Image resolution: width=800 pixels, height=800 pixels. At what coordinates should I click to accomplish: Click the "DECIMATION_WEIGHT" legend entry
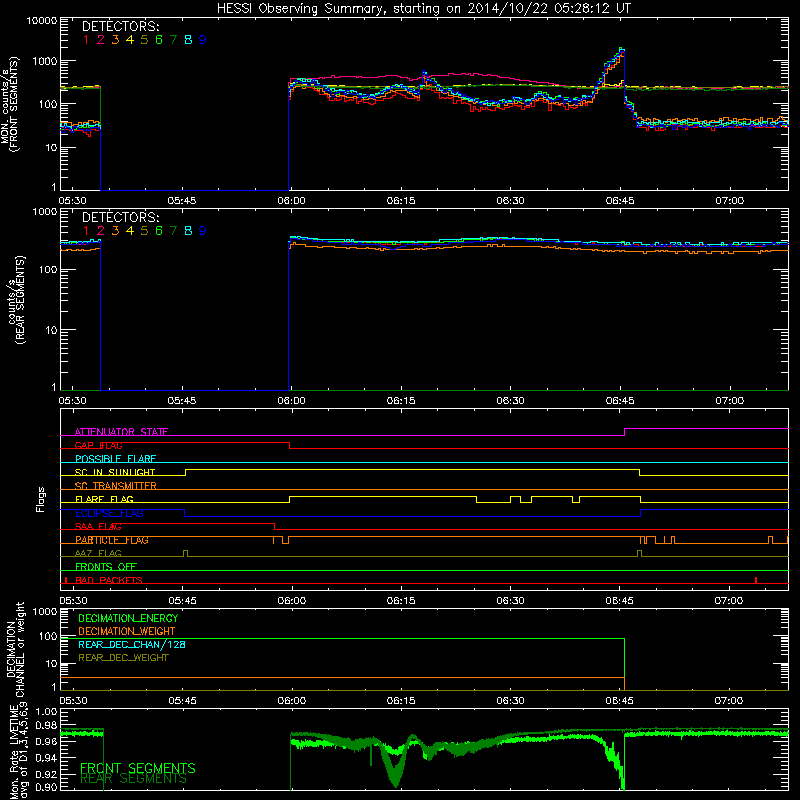[127, 631]
